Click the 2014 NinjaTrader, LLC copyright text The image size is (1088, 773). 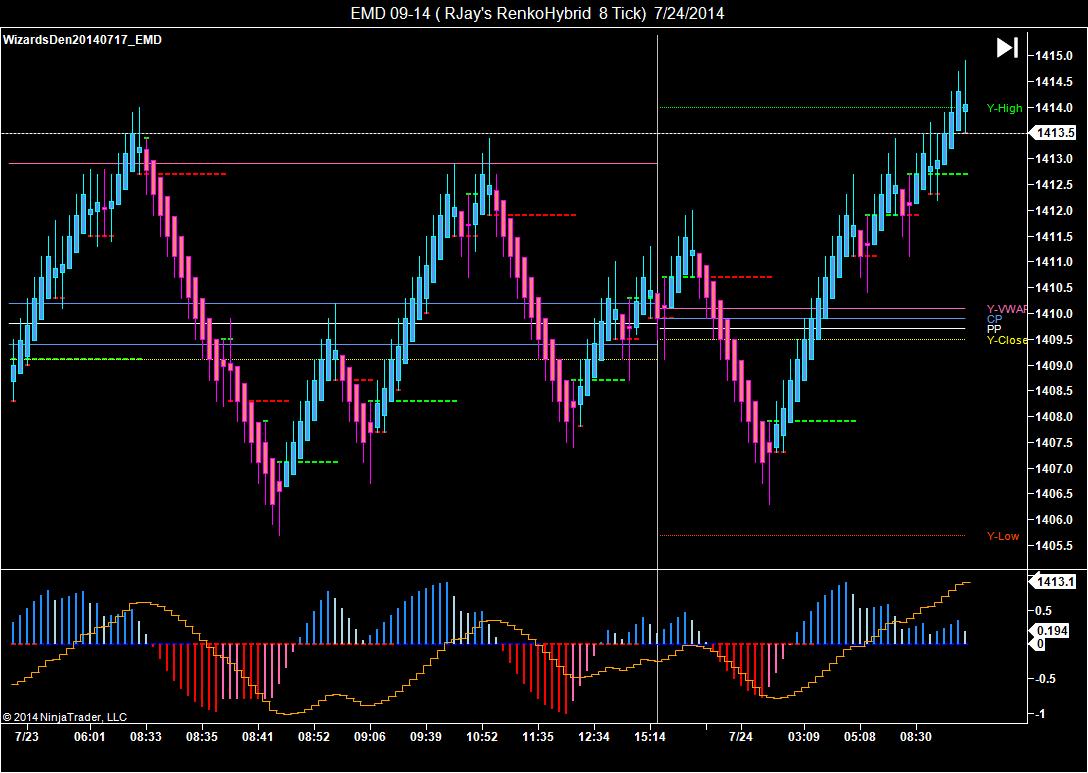tap(65, 717)
